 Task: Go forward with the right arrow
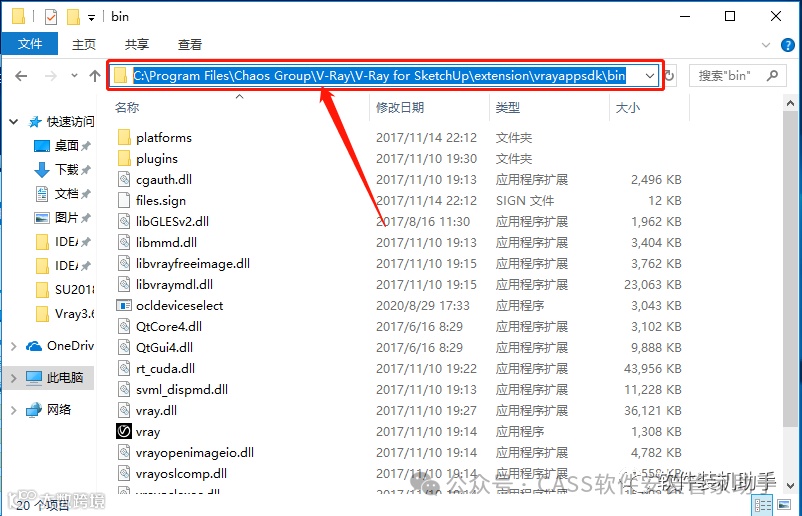(x=51, y=76)
